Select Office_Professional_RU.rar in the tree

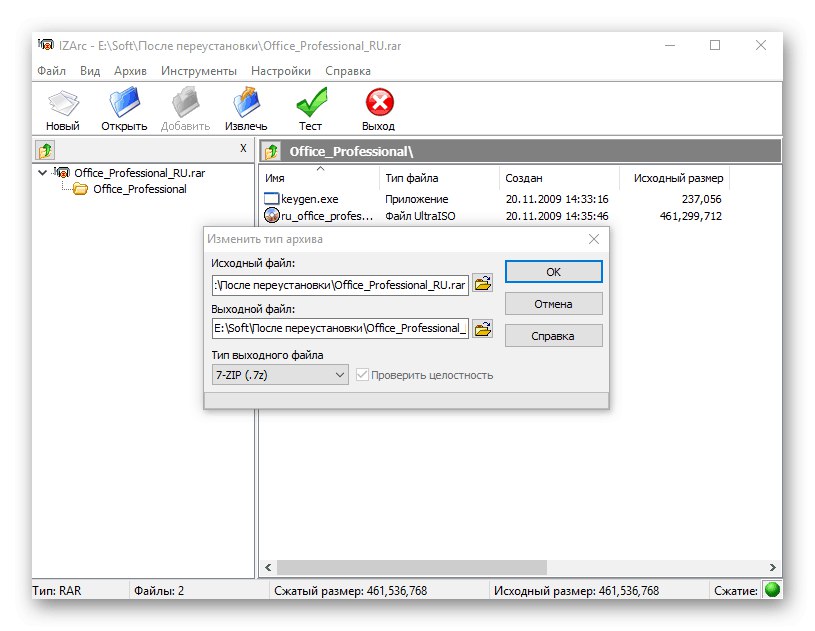(139, 173)
